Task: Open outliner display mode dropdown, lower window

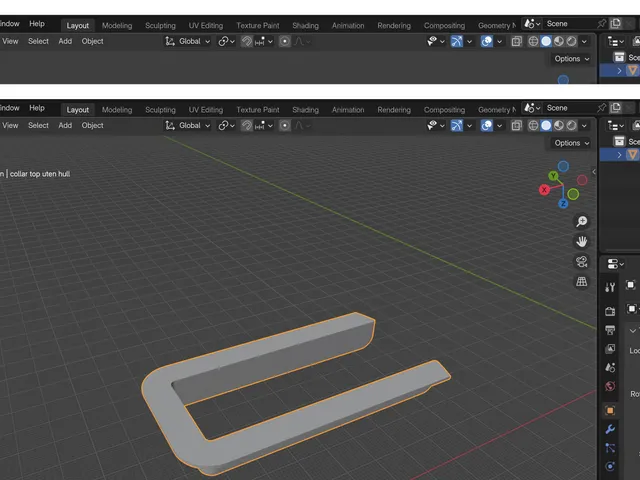Action: pos(616,126)
